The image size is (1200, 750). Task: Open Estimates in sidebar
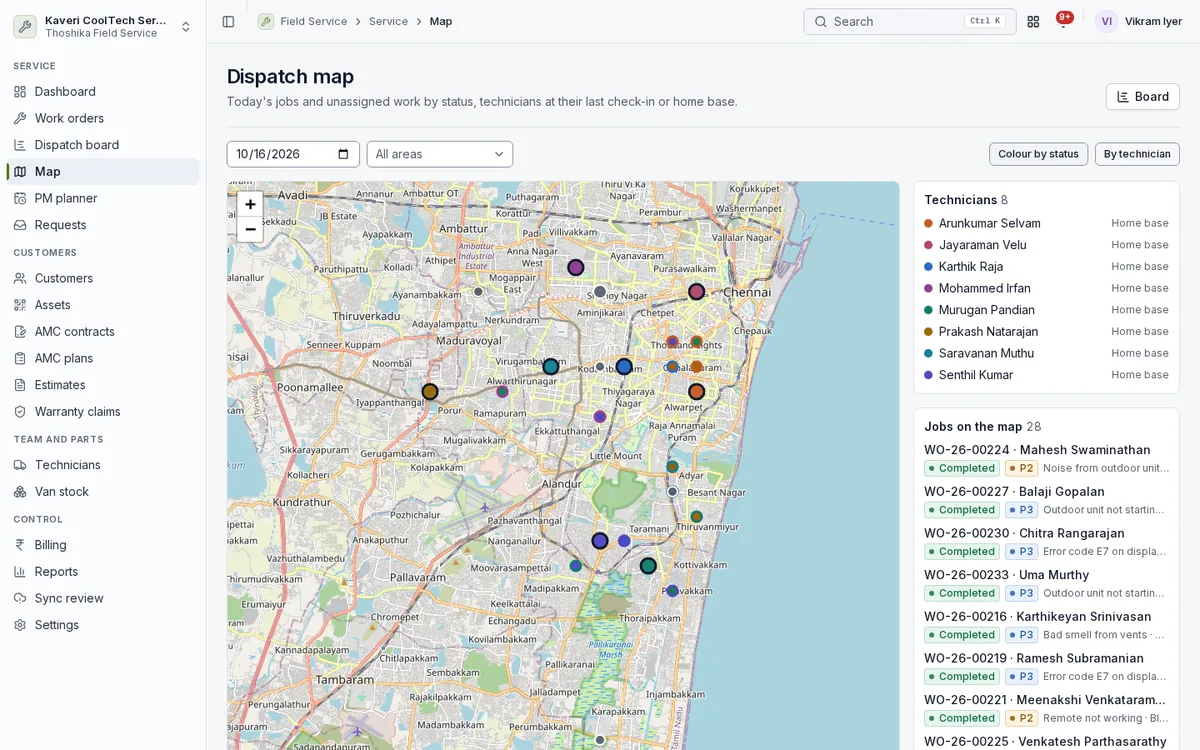pyautogui.click(x=103, y=385)
